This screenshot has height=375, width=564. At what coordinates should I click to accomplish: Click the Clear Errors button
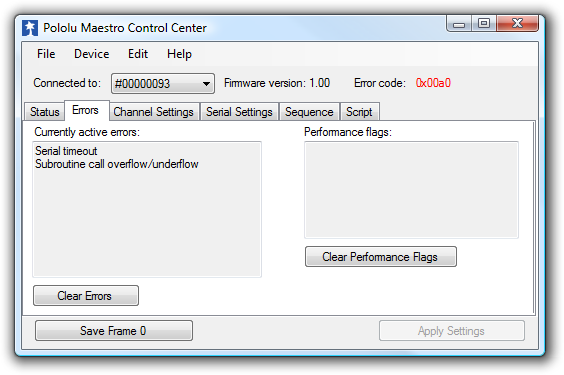pyautogui.click(x=86, y=296)
